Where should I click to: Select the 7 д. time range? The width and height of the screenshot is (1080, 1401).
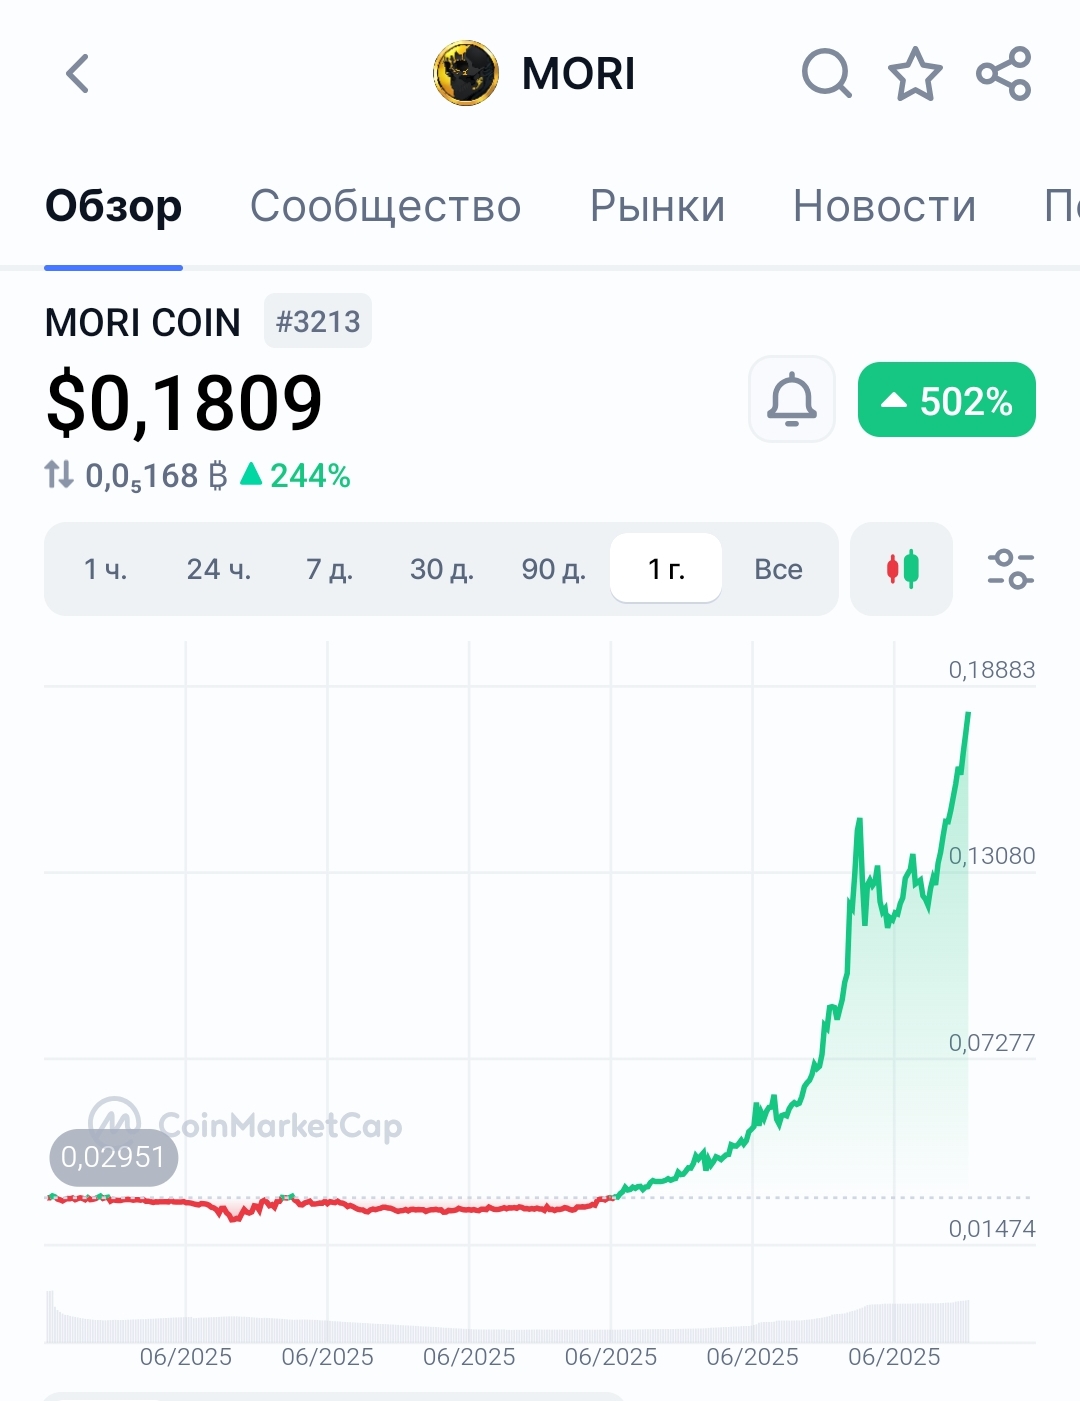[x=330, y=569]
